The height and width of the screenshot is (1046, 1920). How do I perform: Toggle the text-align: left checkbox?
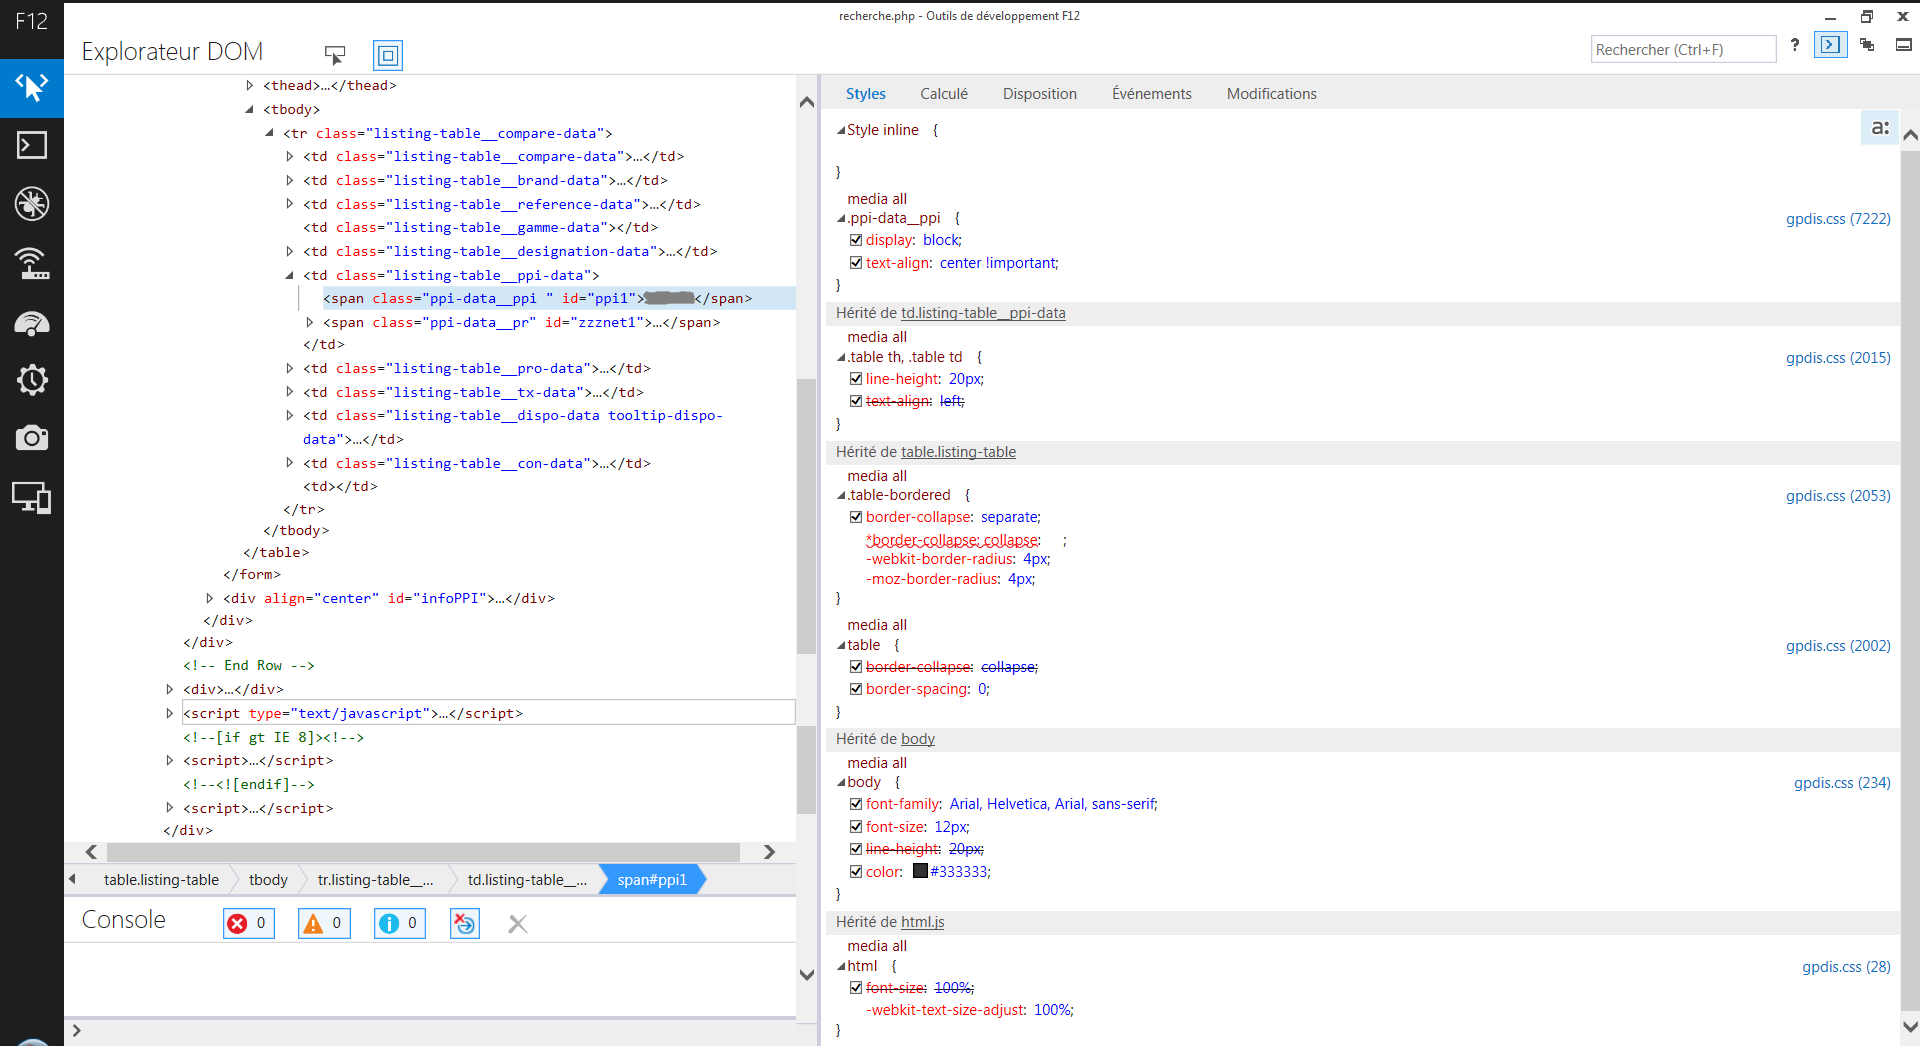(856, 401)
